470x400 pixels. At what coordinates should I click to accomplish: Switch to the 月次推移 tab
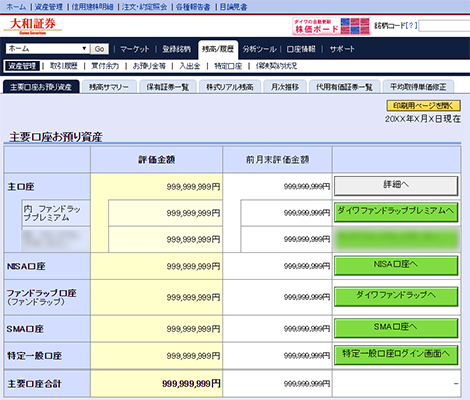coord(285,87)
